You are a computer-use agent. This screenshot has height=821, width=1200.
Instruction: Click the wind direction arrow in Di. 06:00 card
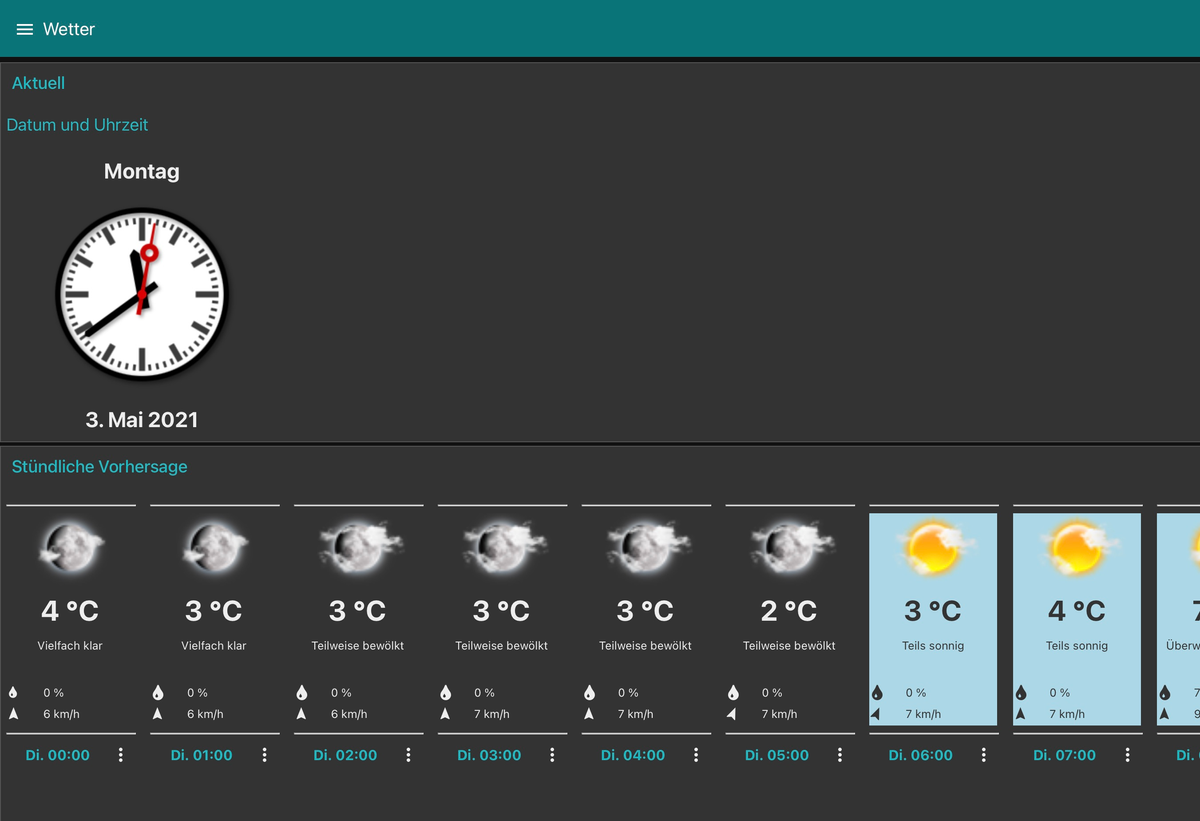[876, 714]
